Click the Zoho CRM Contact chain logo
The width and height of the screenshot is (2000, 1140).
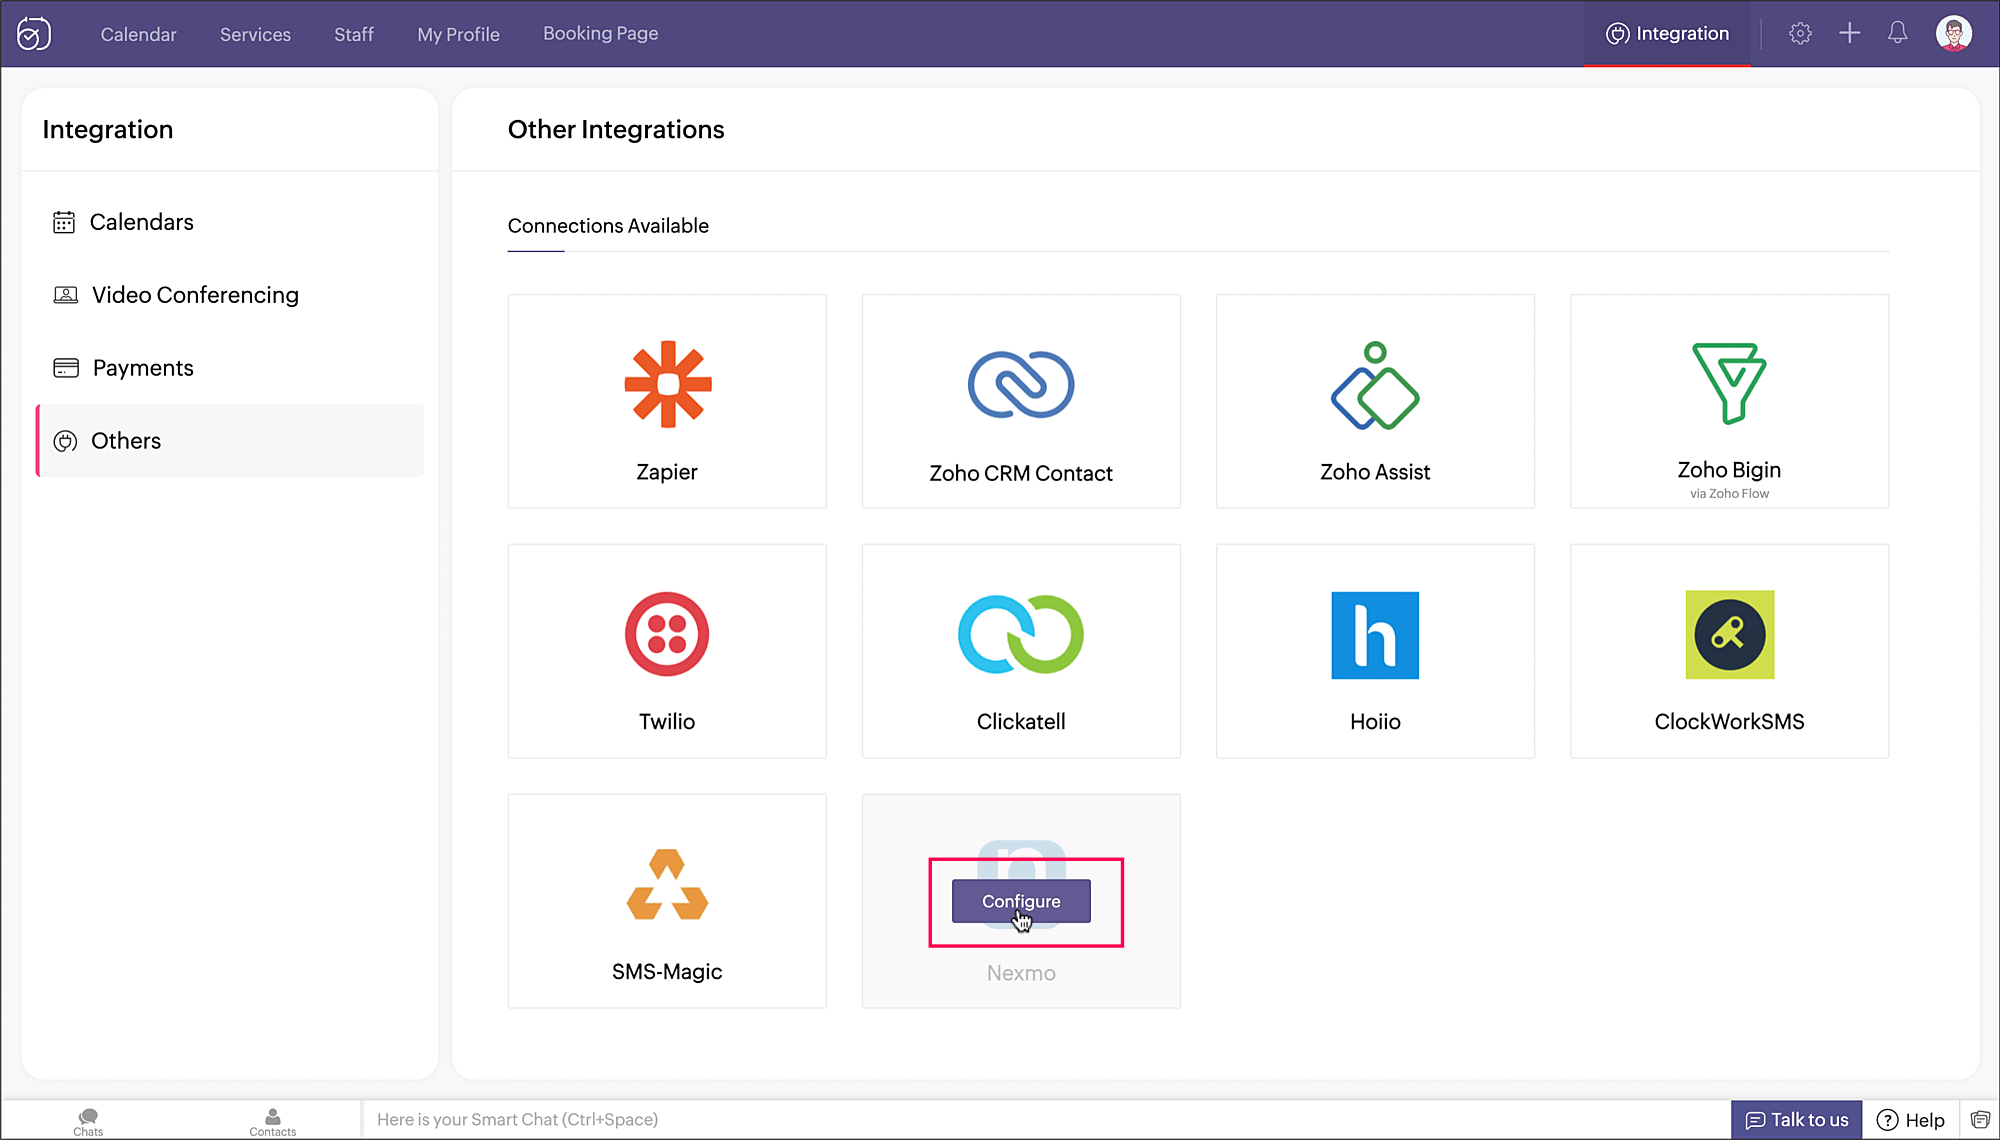tap(1021, 385)
